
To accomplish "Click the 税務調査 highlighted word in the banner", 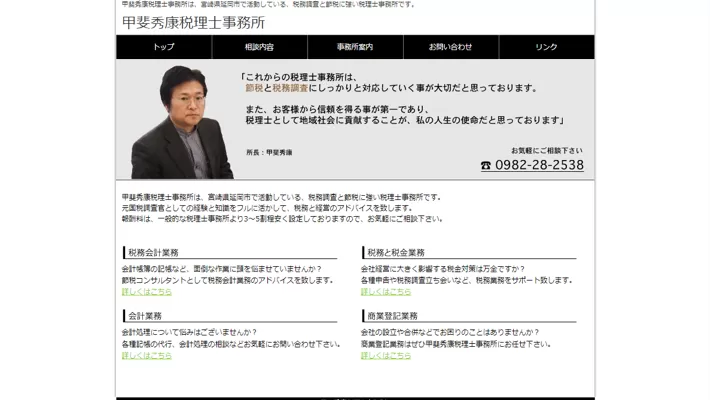I will click(x=289, y=88).
